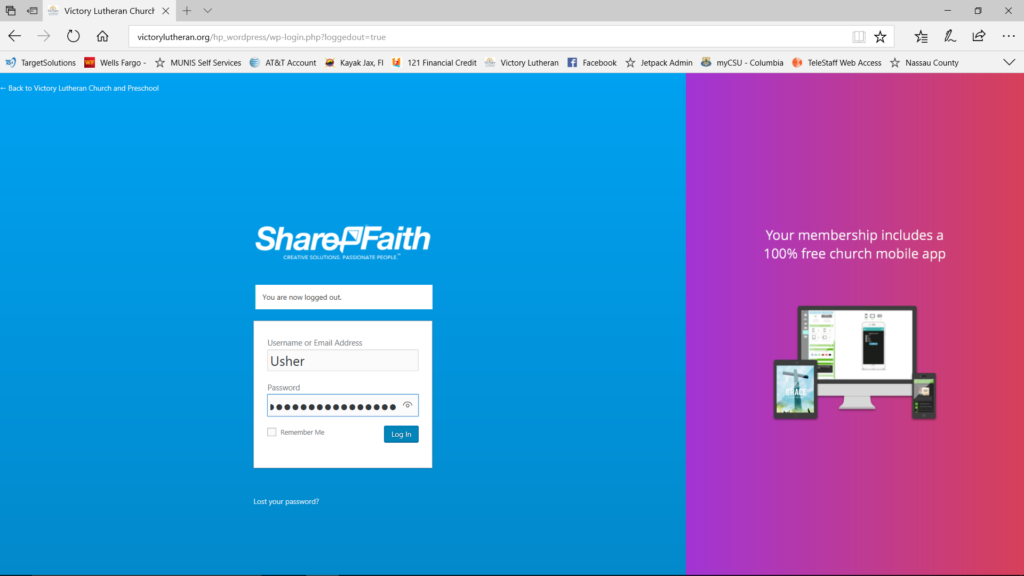Image resolution: width=1024 pixels, height=576 pixels.
Task: Open web notes pen icon
Action: point(950,37)
